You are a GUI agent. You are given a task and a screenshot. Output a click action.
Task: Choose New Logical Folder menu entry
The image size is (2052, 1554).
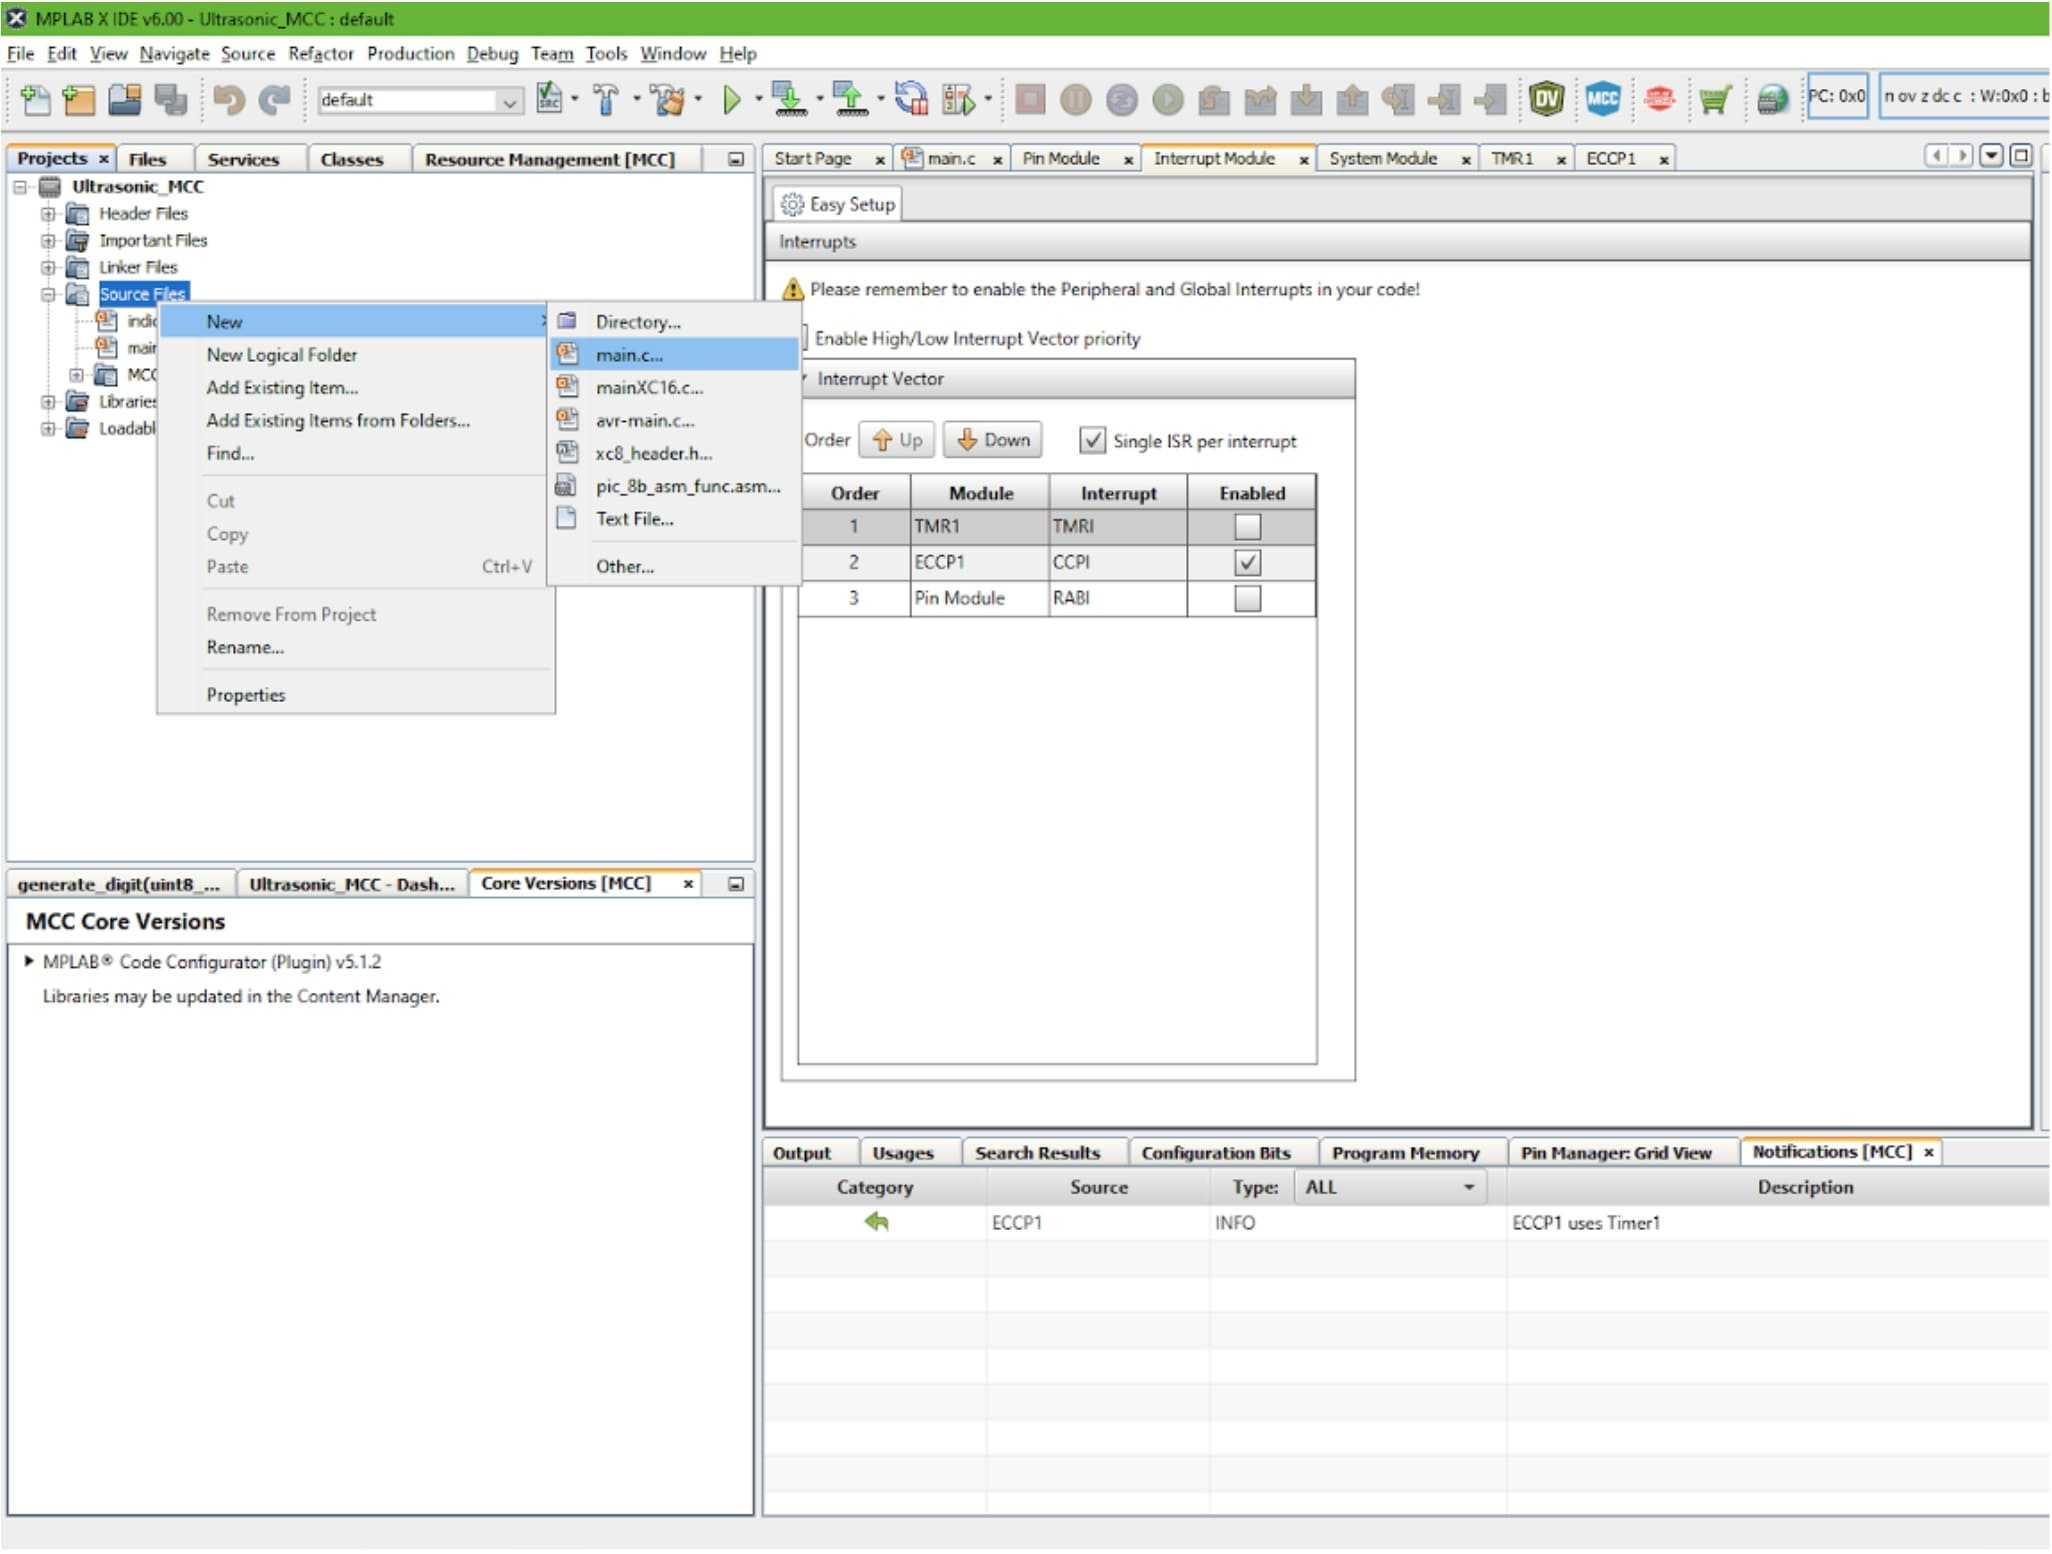pyautogui.click(x=281, y=355)
